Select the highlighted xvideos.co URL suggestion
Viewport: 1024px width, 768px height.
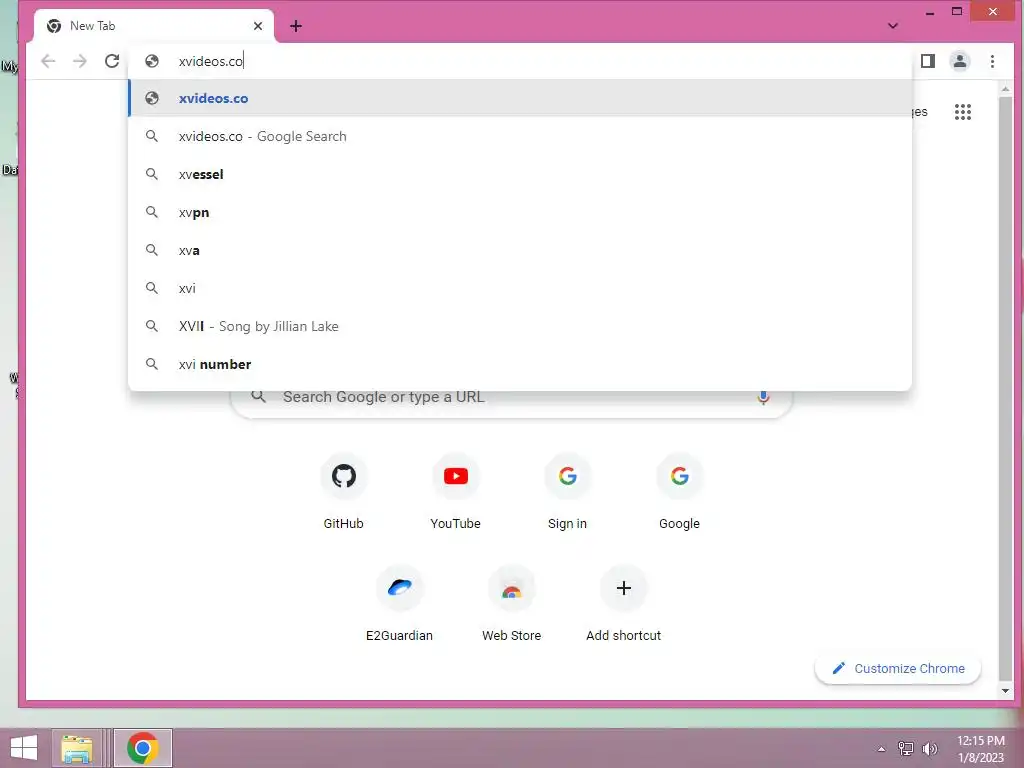click(x=520, y=98)
